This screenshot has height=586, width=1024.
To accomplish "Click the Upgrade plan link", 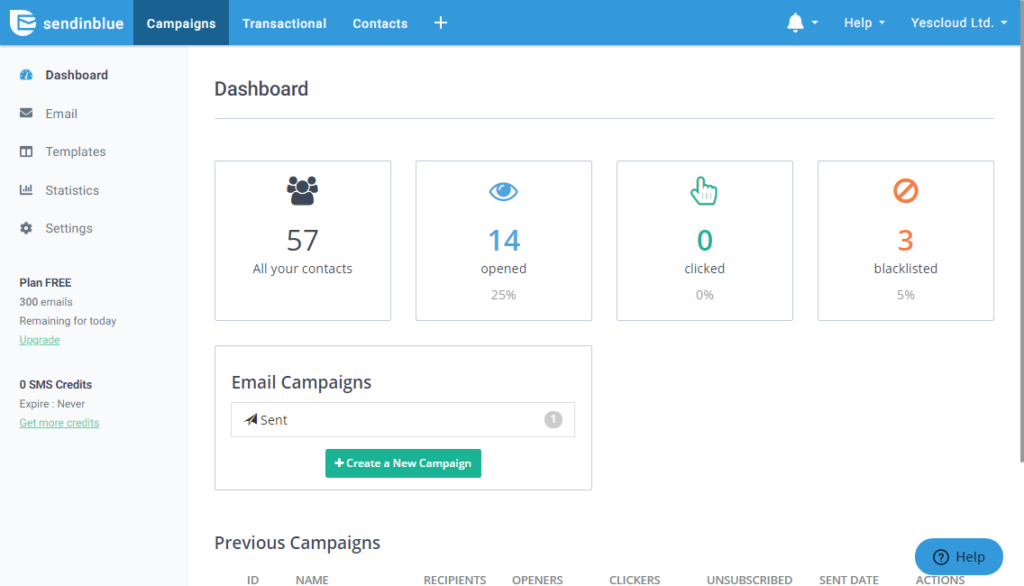I will 40,340.
